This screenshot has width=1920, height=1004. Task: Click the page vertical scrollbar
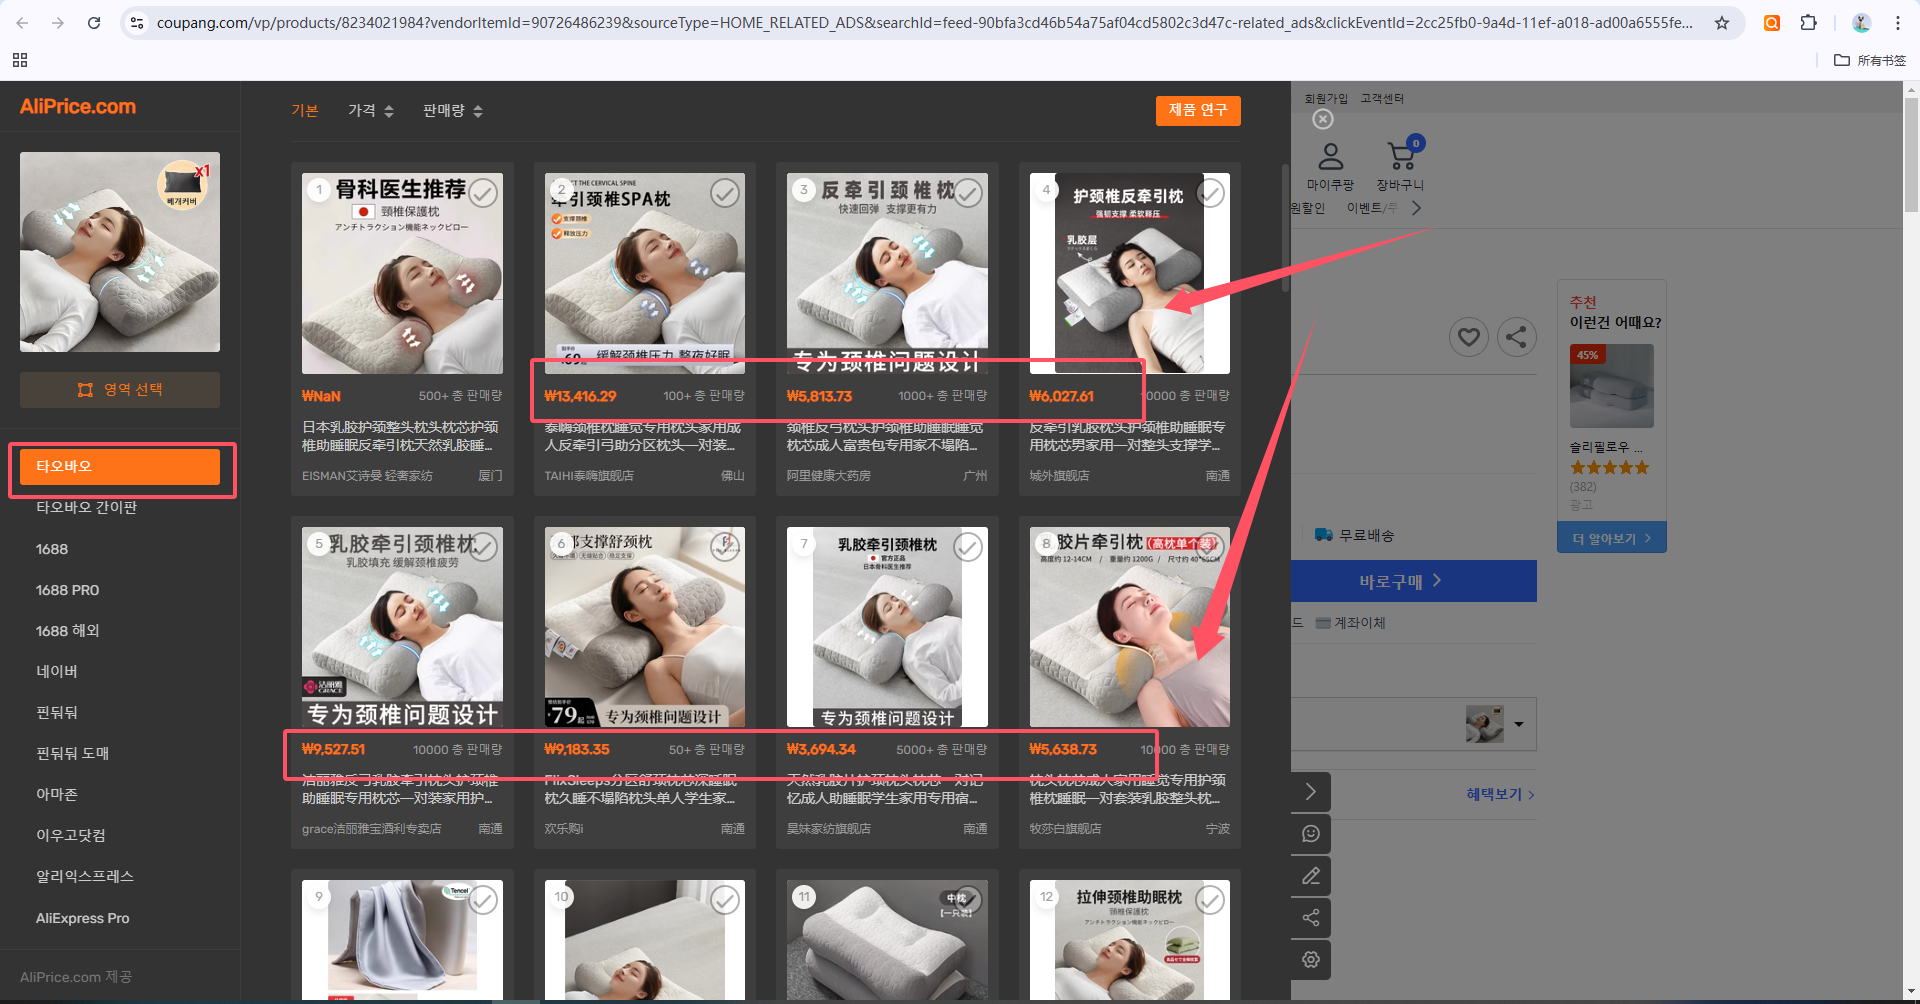pos(1911,154)
